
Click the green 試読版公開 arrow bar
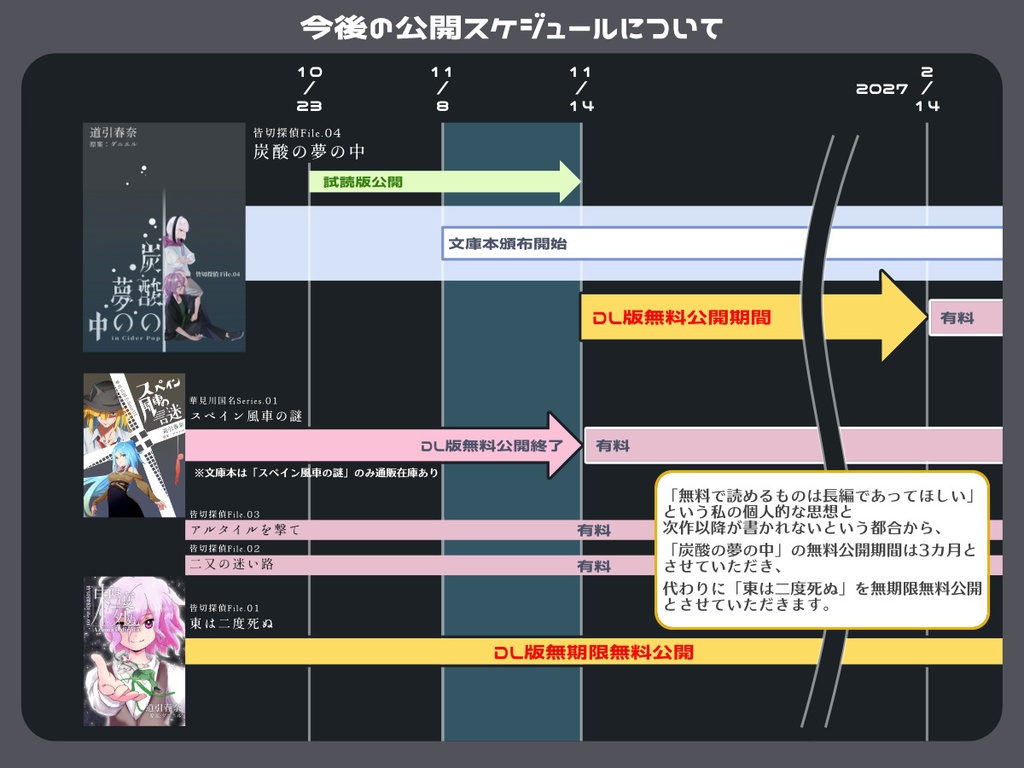point(445,182)
